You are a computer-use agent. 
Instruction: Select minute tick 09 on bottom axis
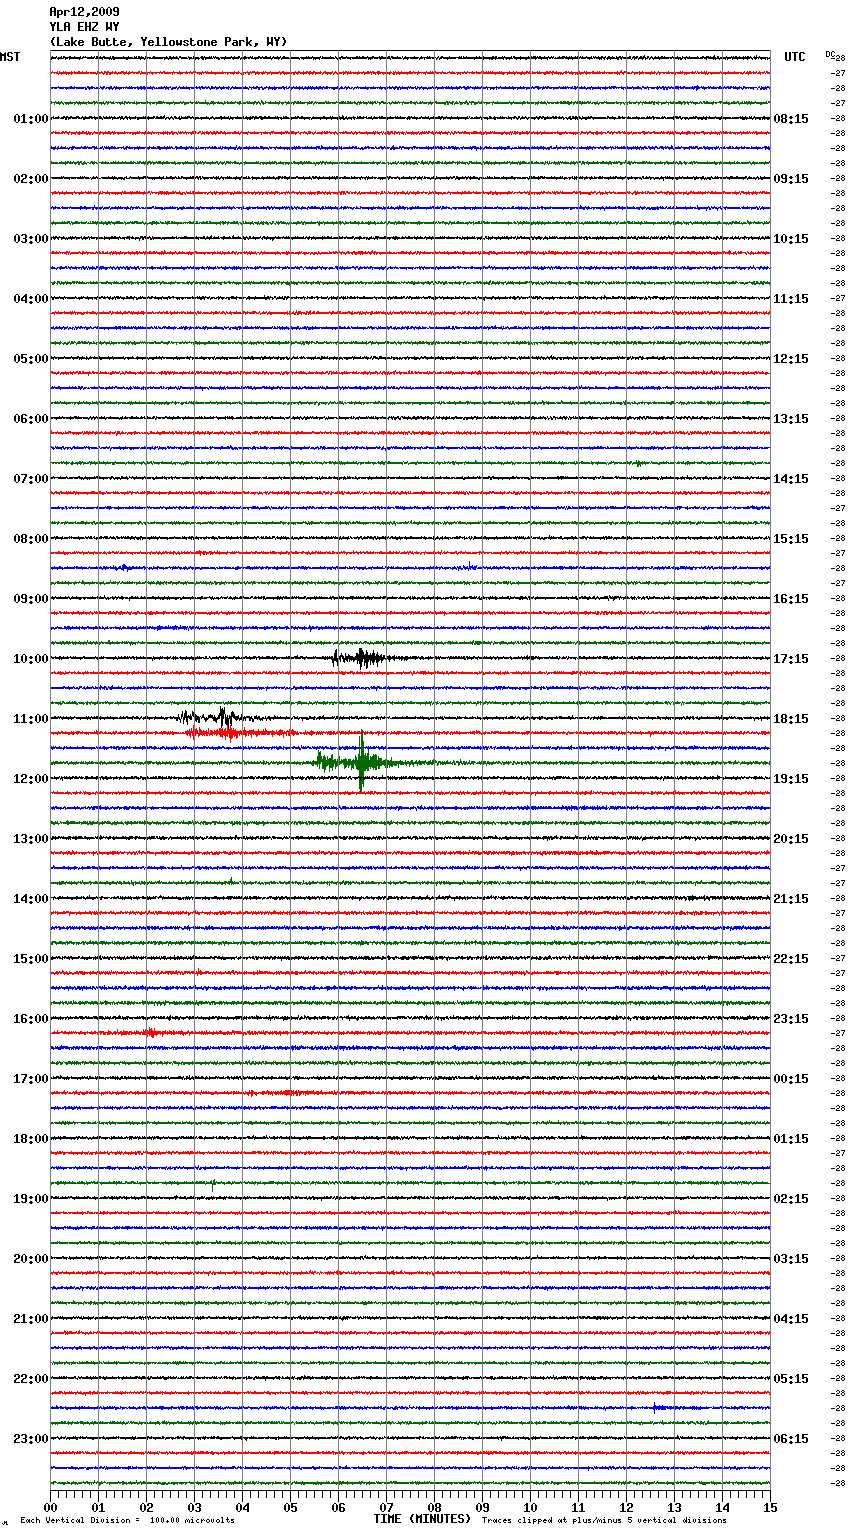point(482,1507)
